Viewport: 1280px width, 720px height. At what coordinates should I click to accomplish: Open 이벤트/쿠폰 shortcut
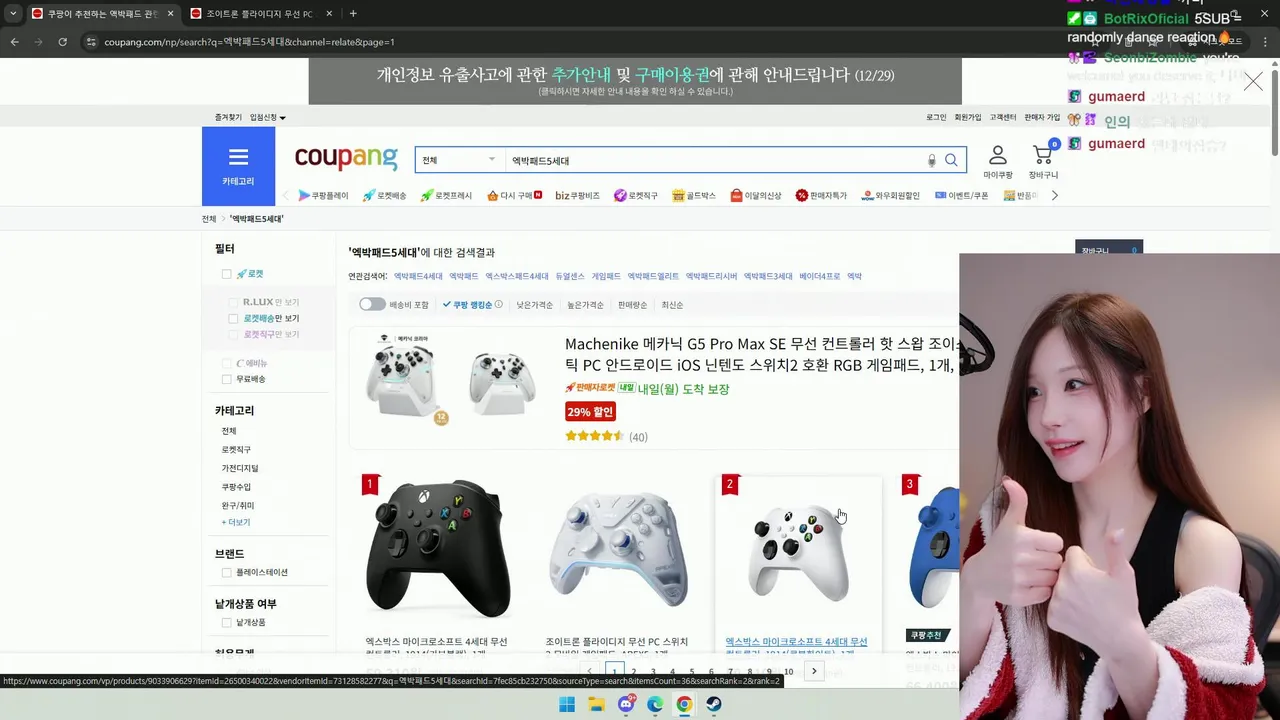coord(961,196)
